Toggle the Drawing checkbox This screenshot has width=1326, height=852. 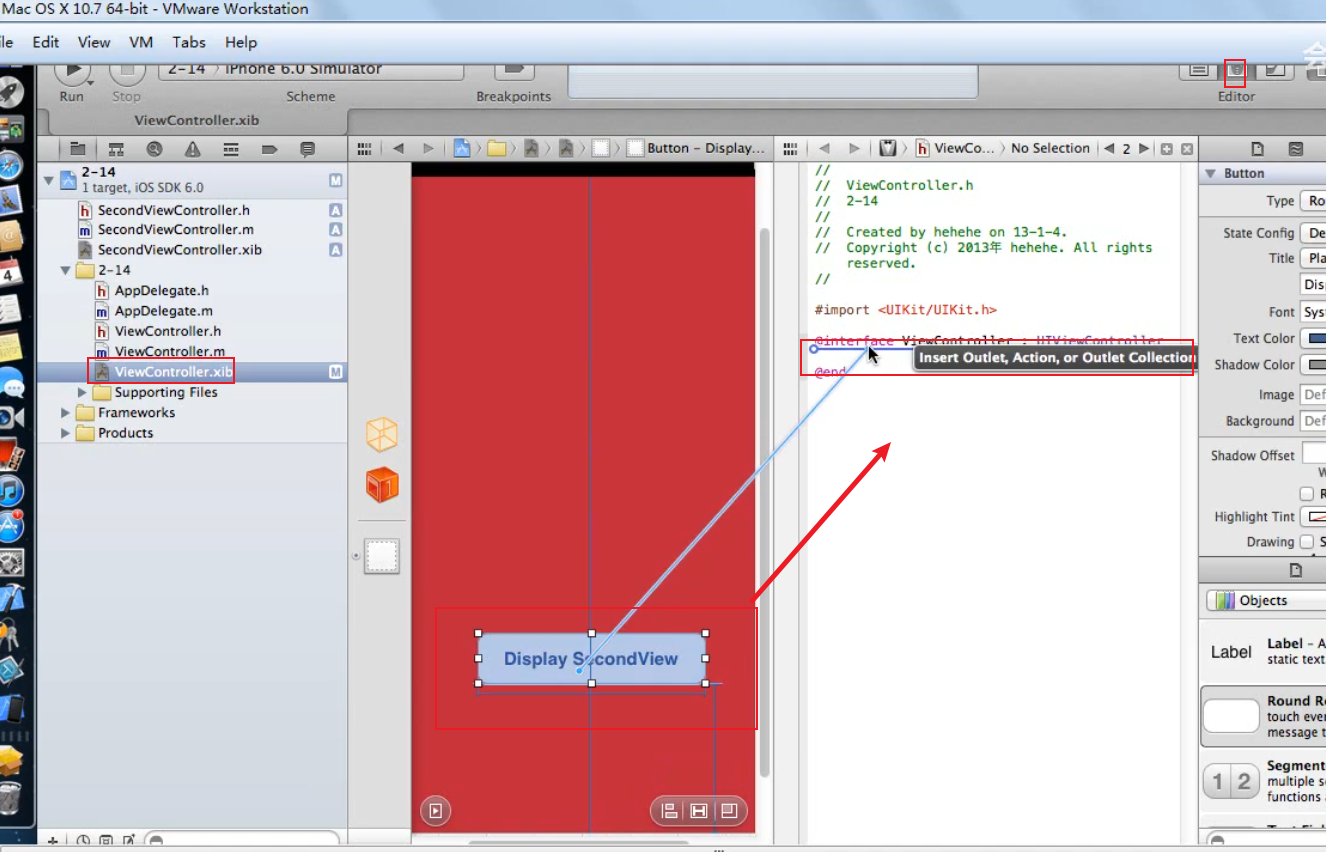[1306, 542]
